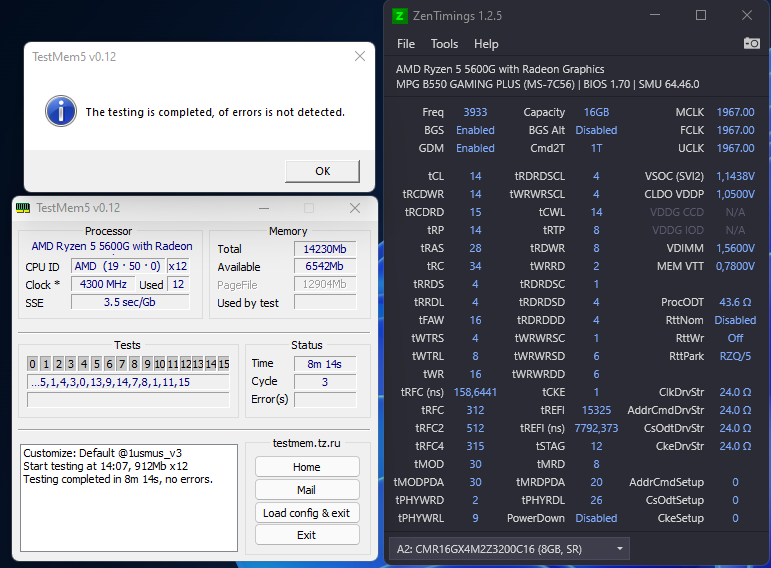Click the Cmd2T value 1T
Image resolution: width=771 pixels, height=568 pixels.
coord(596,148)
